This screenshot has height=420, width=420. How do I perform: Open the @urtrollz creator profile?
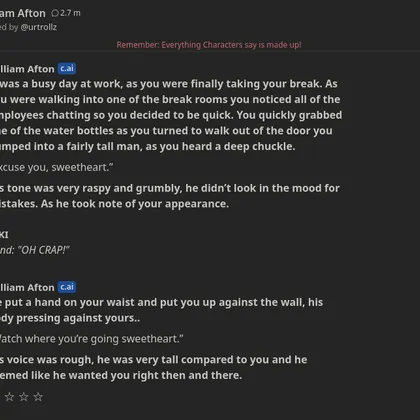tap(39, 27)
